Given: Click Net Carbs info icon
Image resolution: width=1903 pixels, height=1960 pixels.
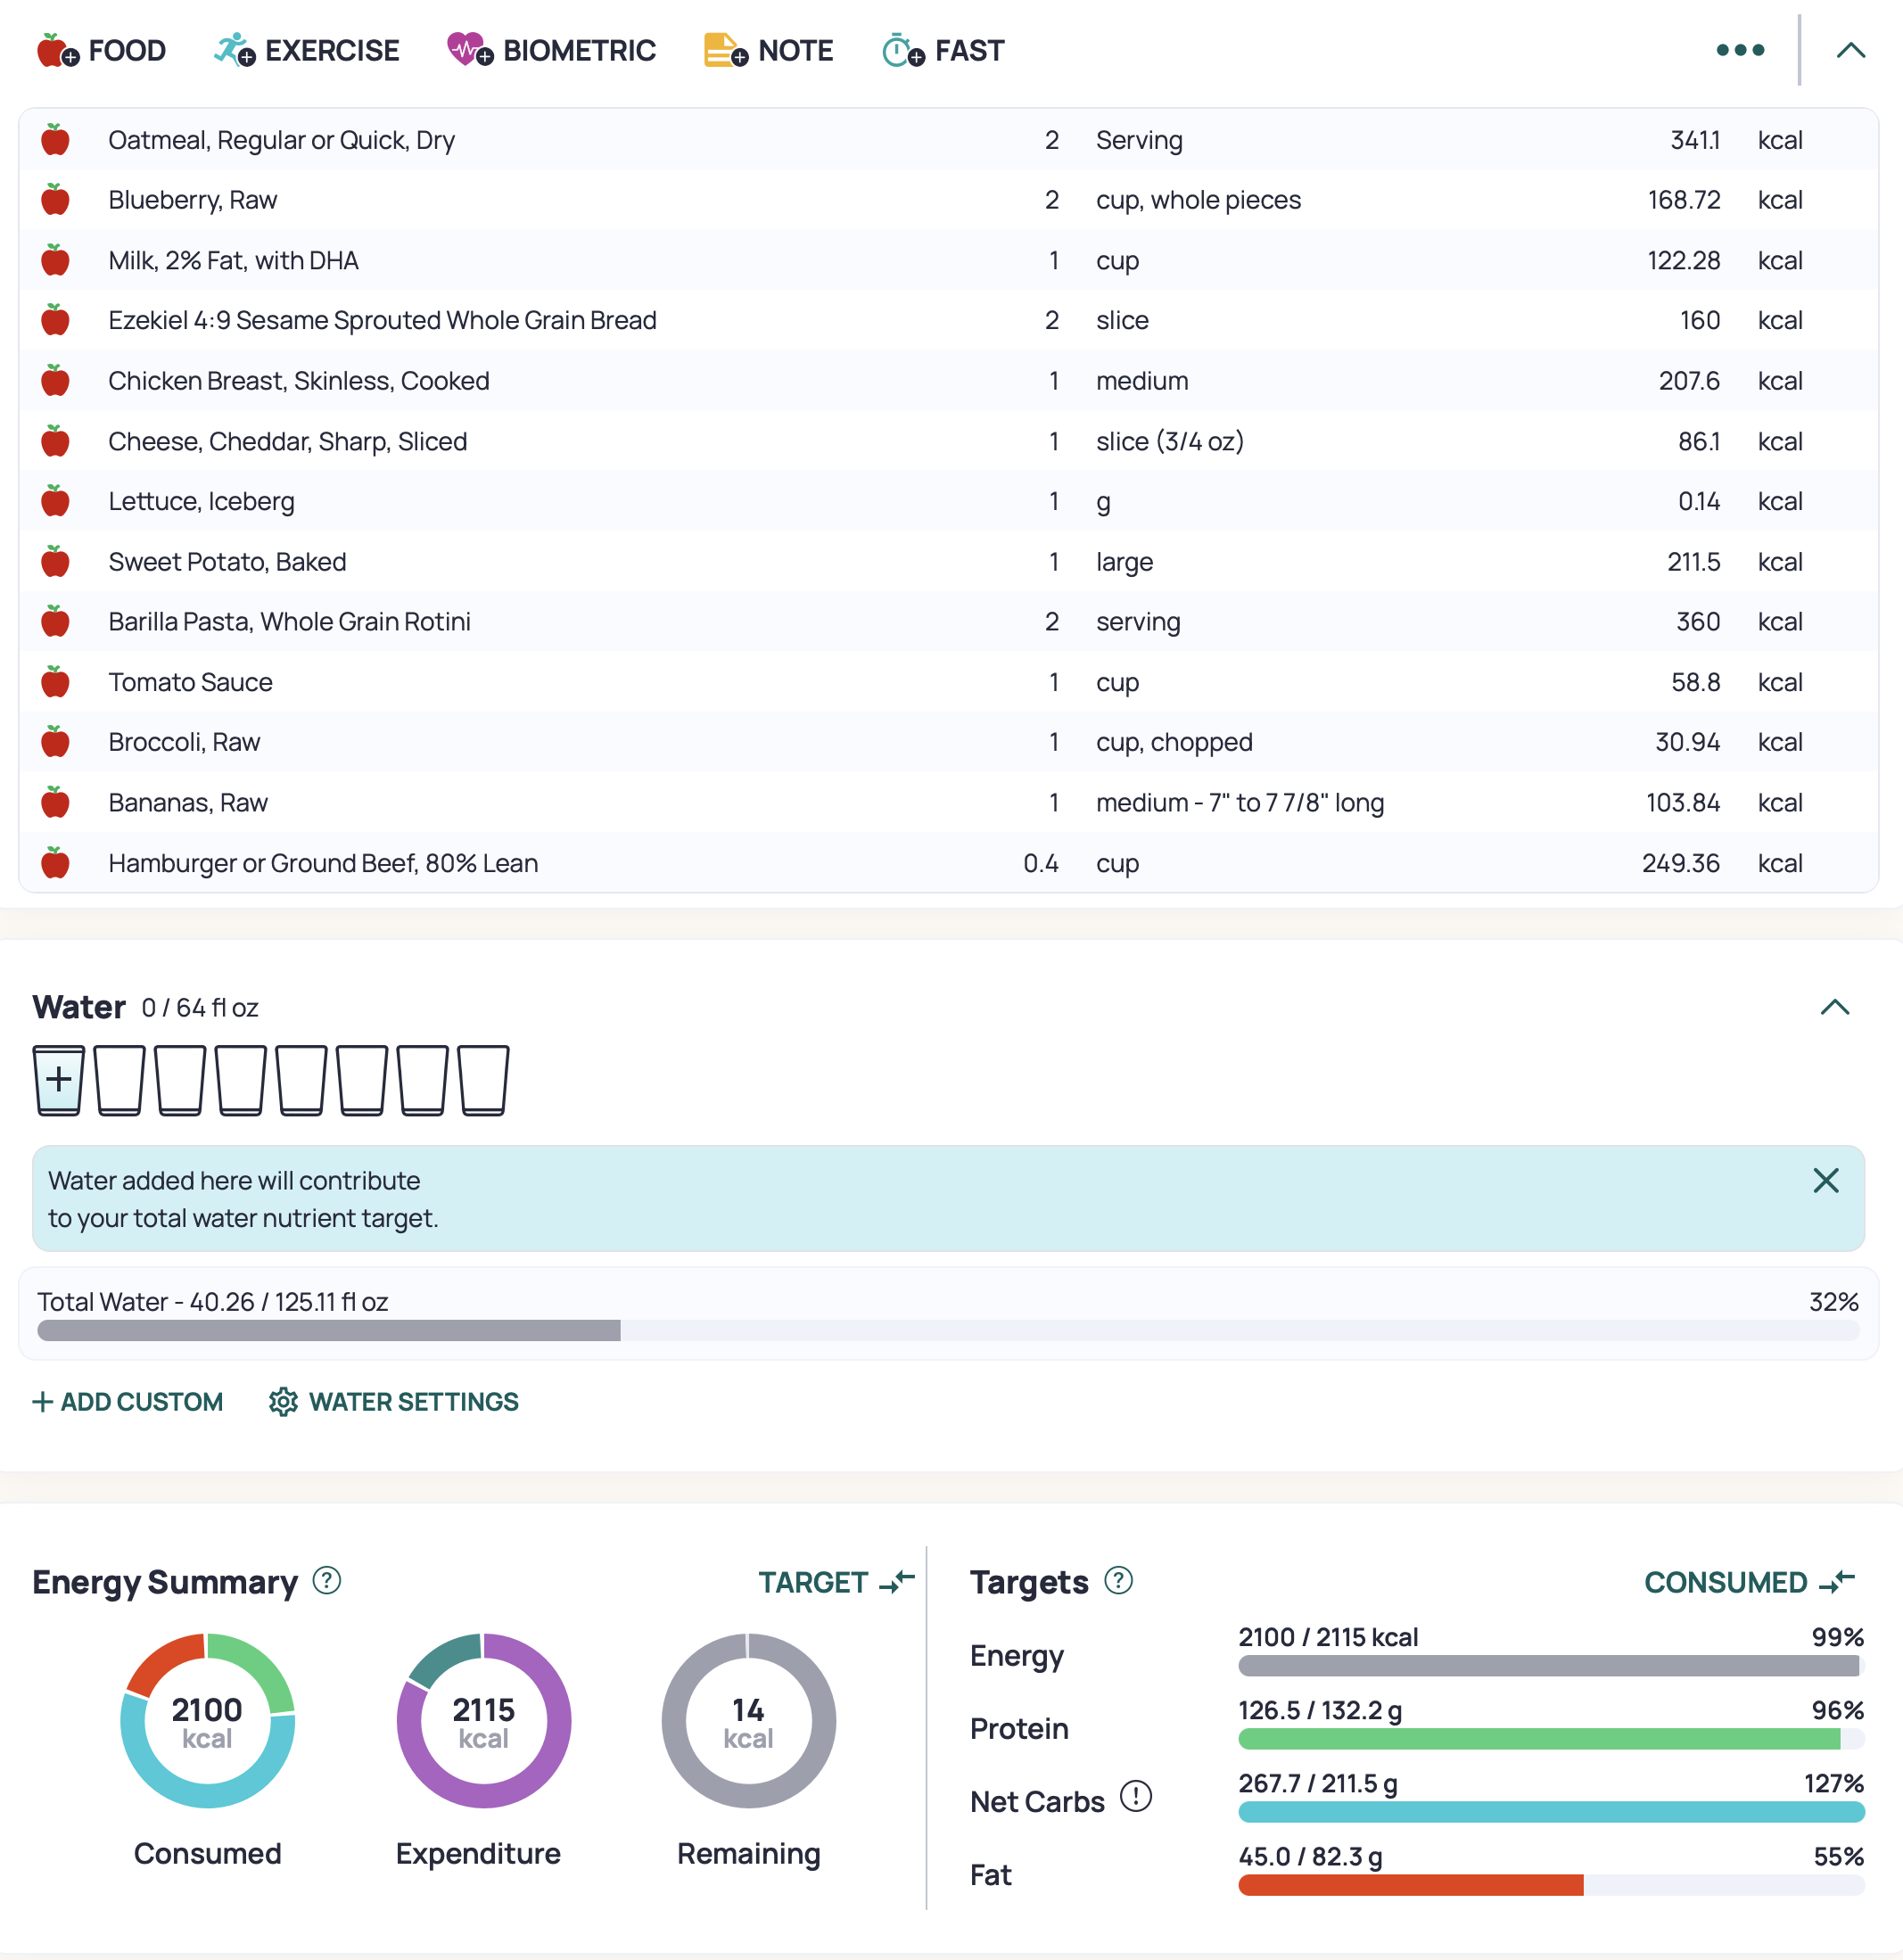Looking at the screenshot, I should click(x=1136, y=1797).
